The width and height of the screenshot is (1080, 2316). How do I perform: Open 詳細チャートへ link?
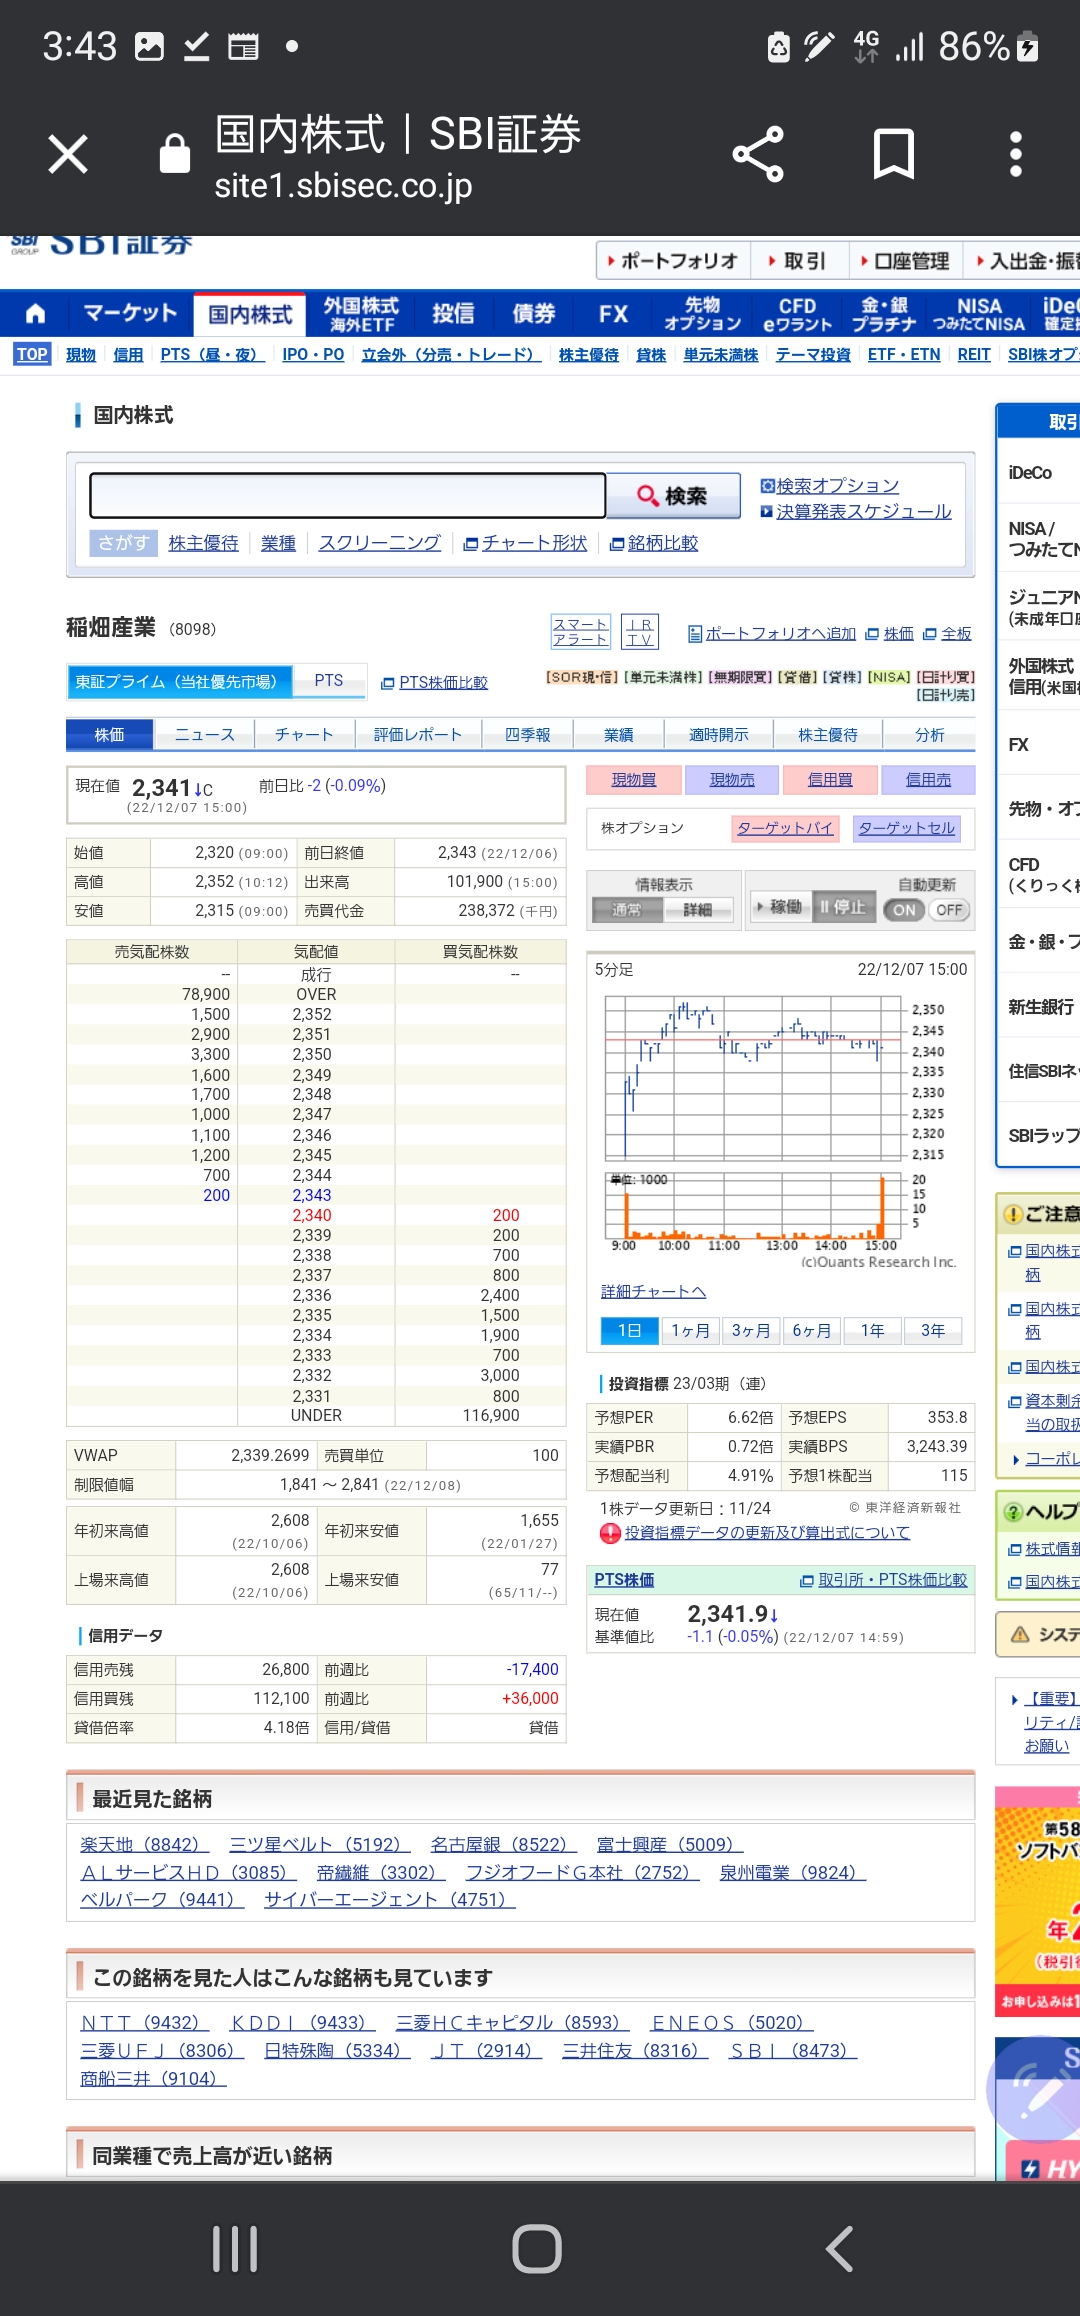pos(653,1292)
